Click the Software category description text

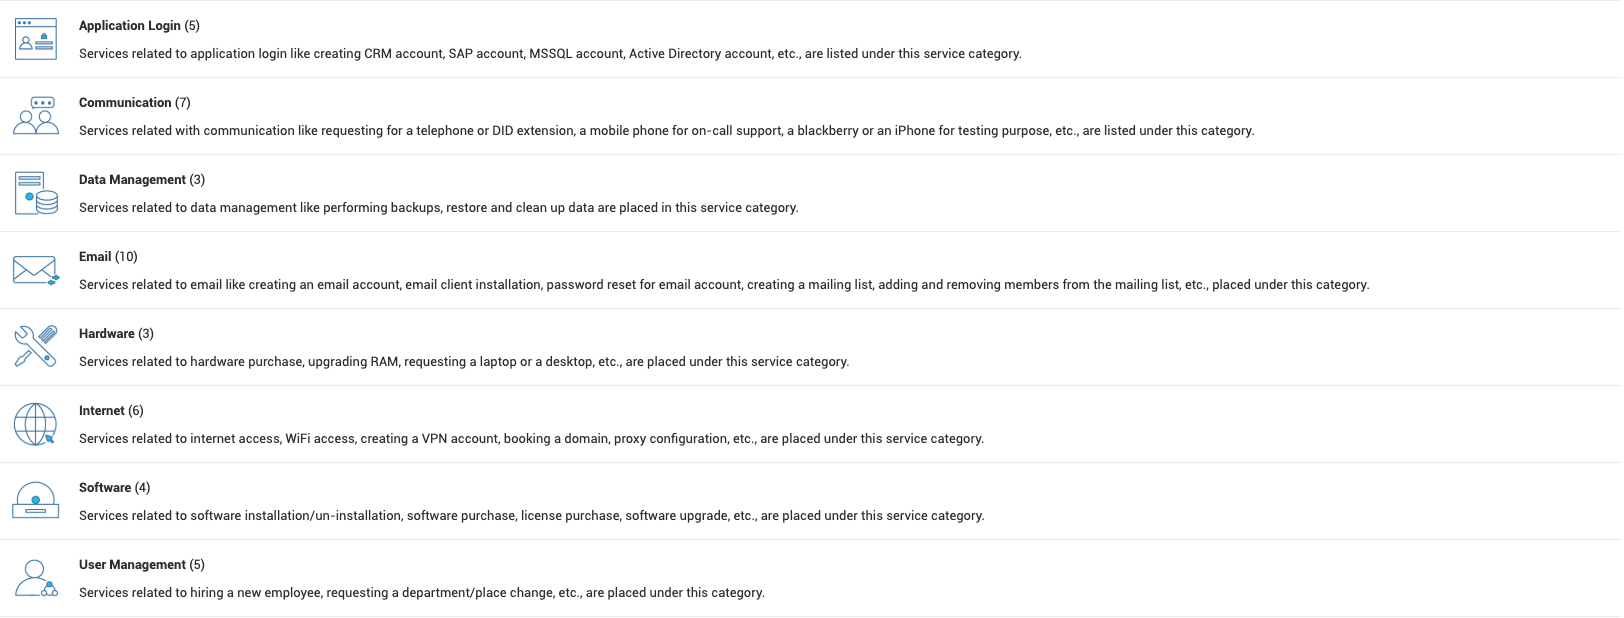[x=531, y=516]
